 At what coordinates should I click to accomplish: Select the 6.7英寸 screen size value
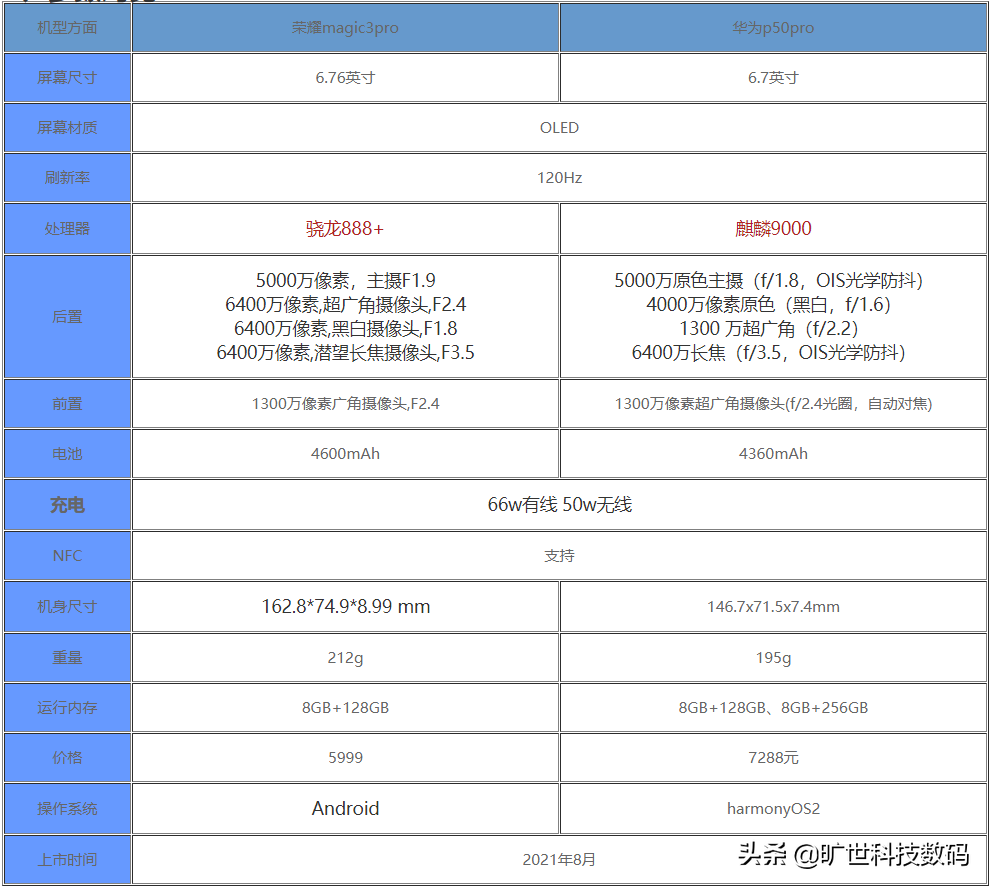click(773, 78)
